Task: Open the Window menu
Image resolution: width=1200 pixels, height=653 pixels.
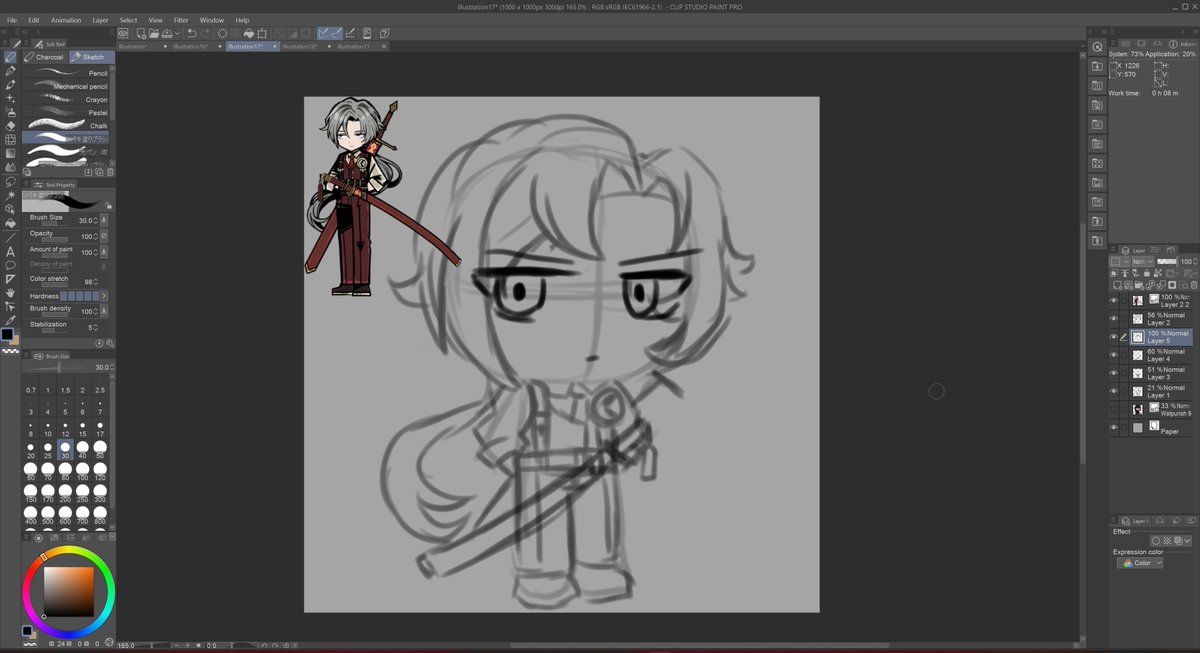Action: pos(212,20)
